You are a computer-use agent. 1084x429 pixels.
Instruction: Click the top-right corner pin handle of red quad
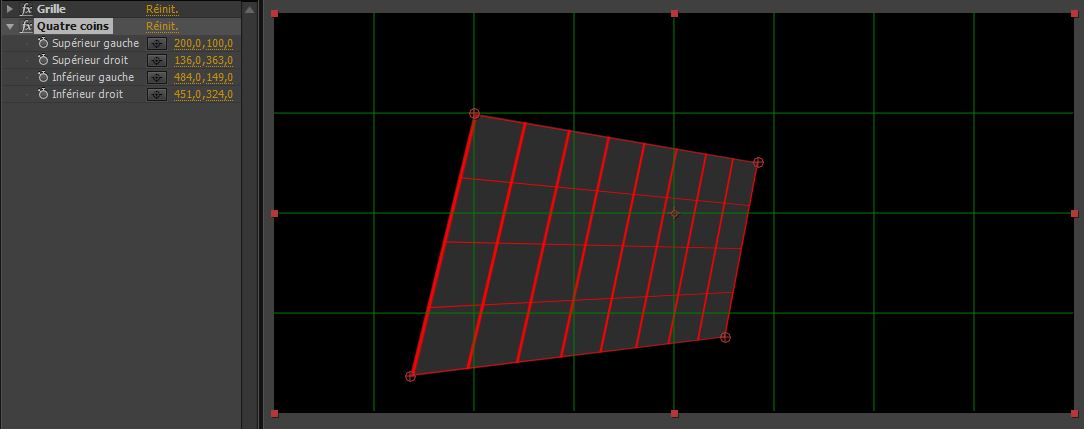click(758, 162)
